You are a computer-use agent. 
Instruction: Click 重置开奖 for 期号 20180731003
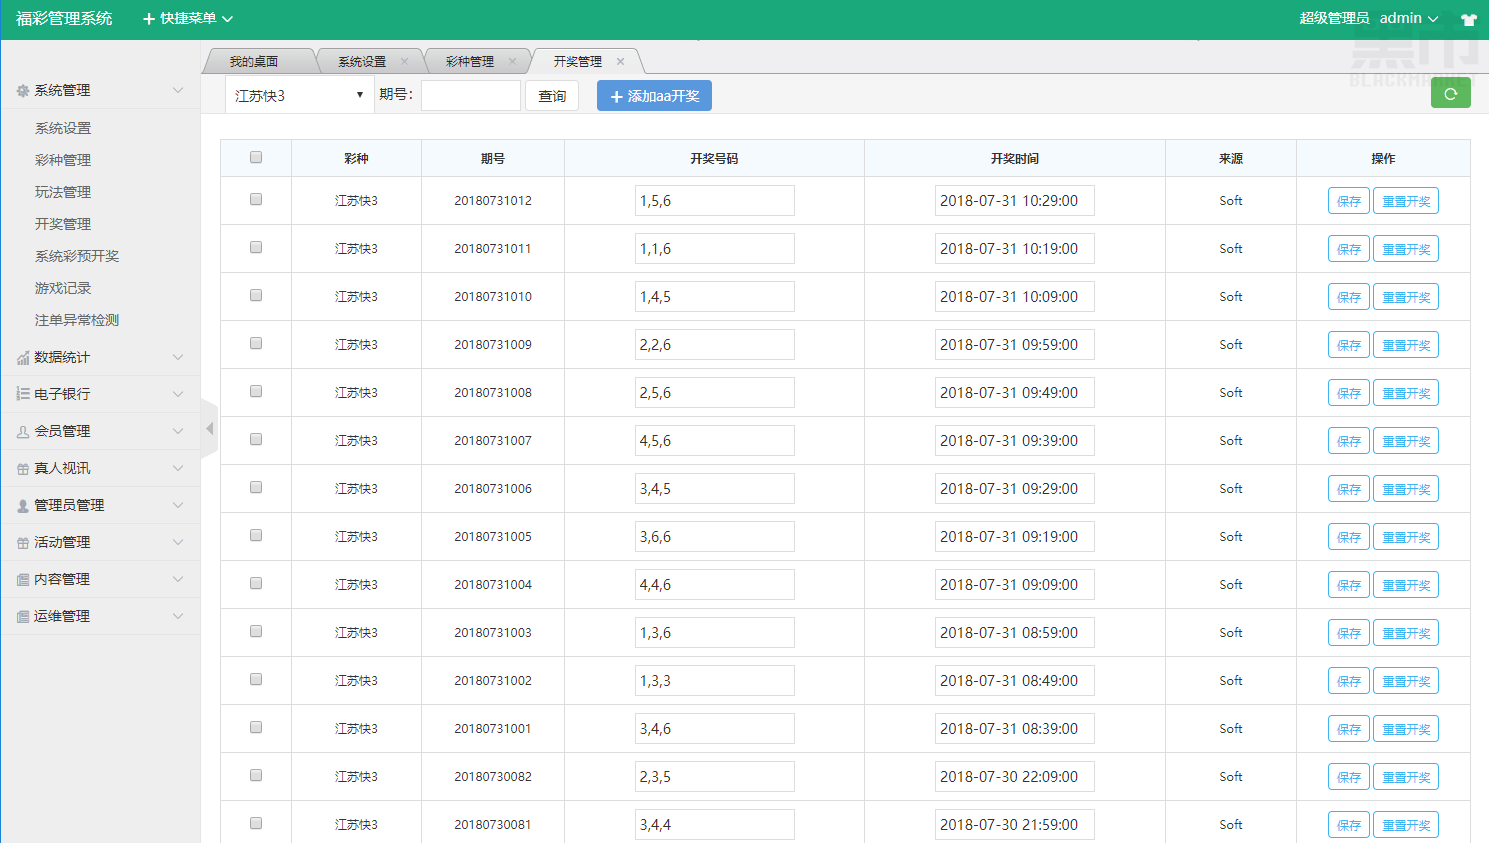pyautogui.click(x=1406, y=633)
